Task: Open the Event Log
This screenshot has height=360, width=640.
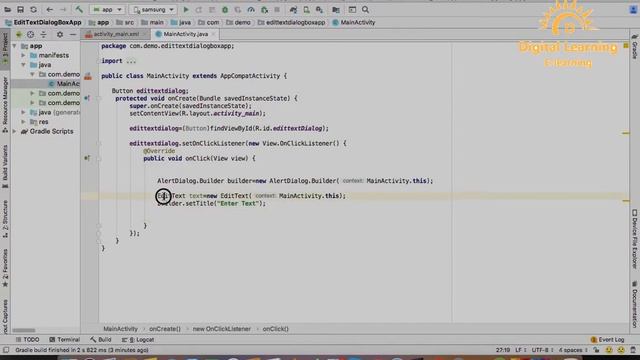Action: [607, 340]
